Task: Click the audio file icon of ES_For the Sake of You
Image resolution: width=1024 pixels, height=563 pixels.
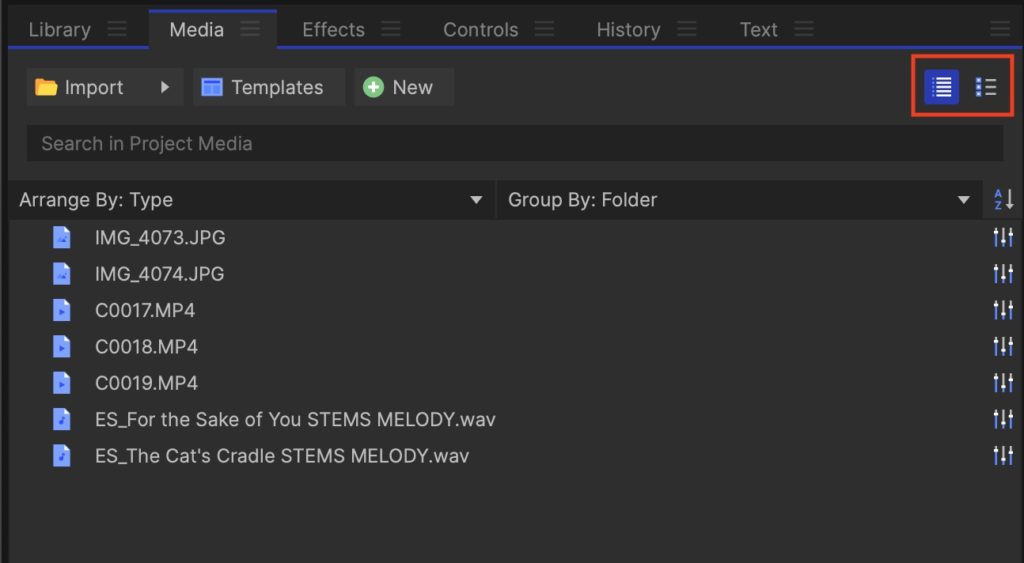Action: [x=62, y=420]
